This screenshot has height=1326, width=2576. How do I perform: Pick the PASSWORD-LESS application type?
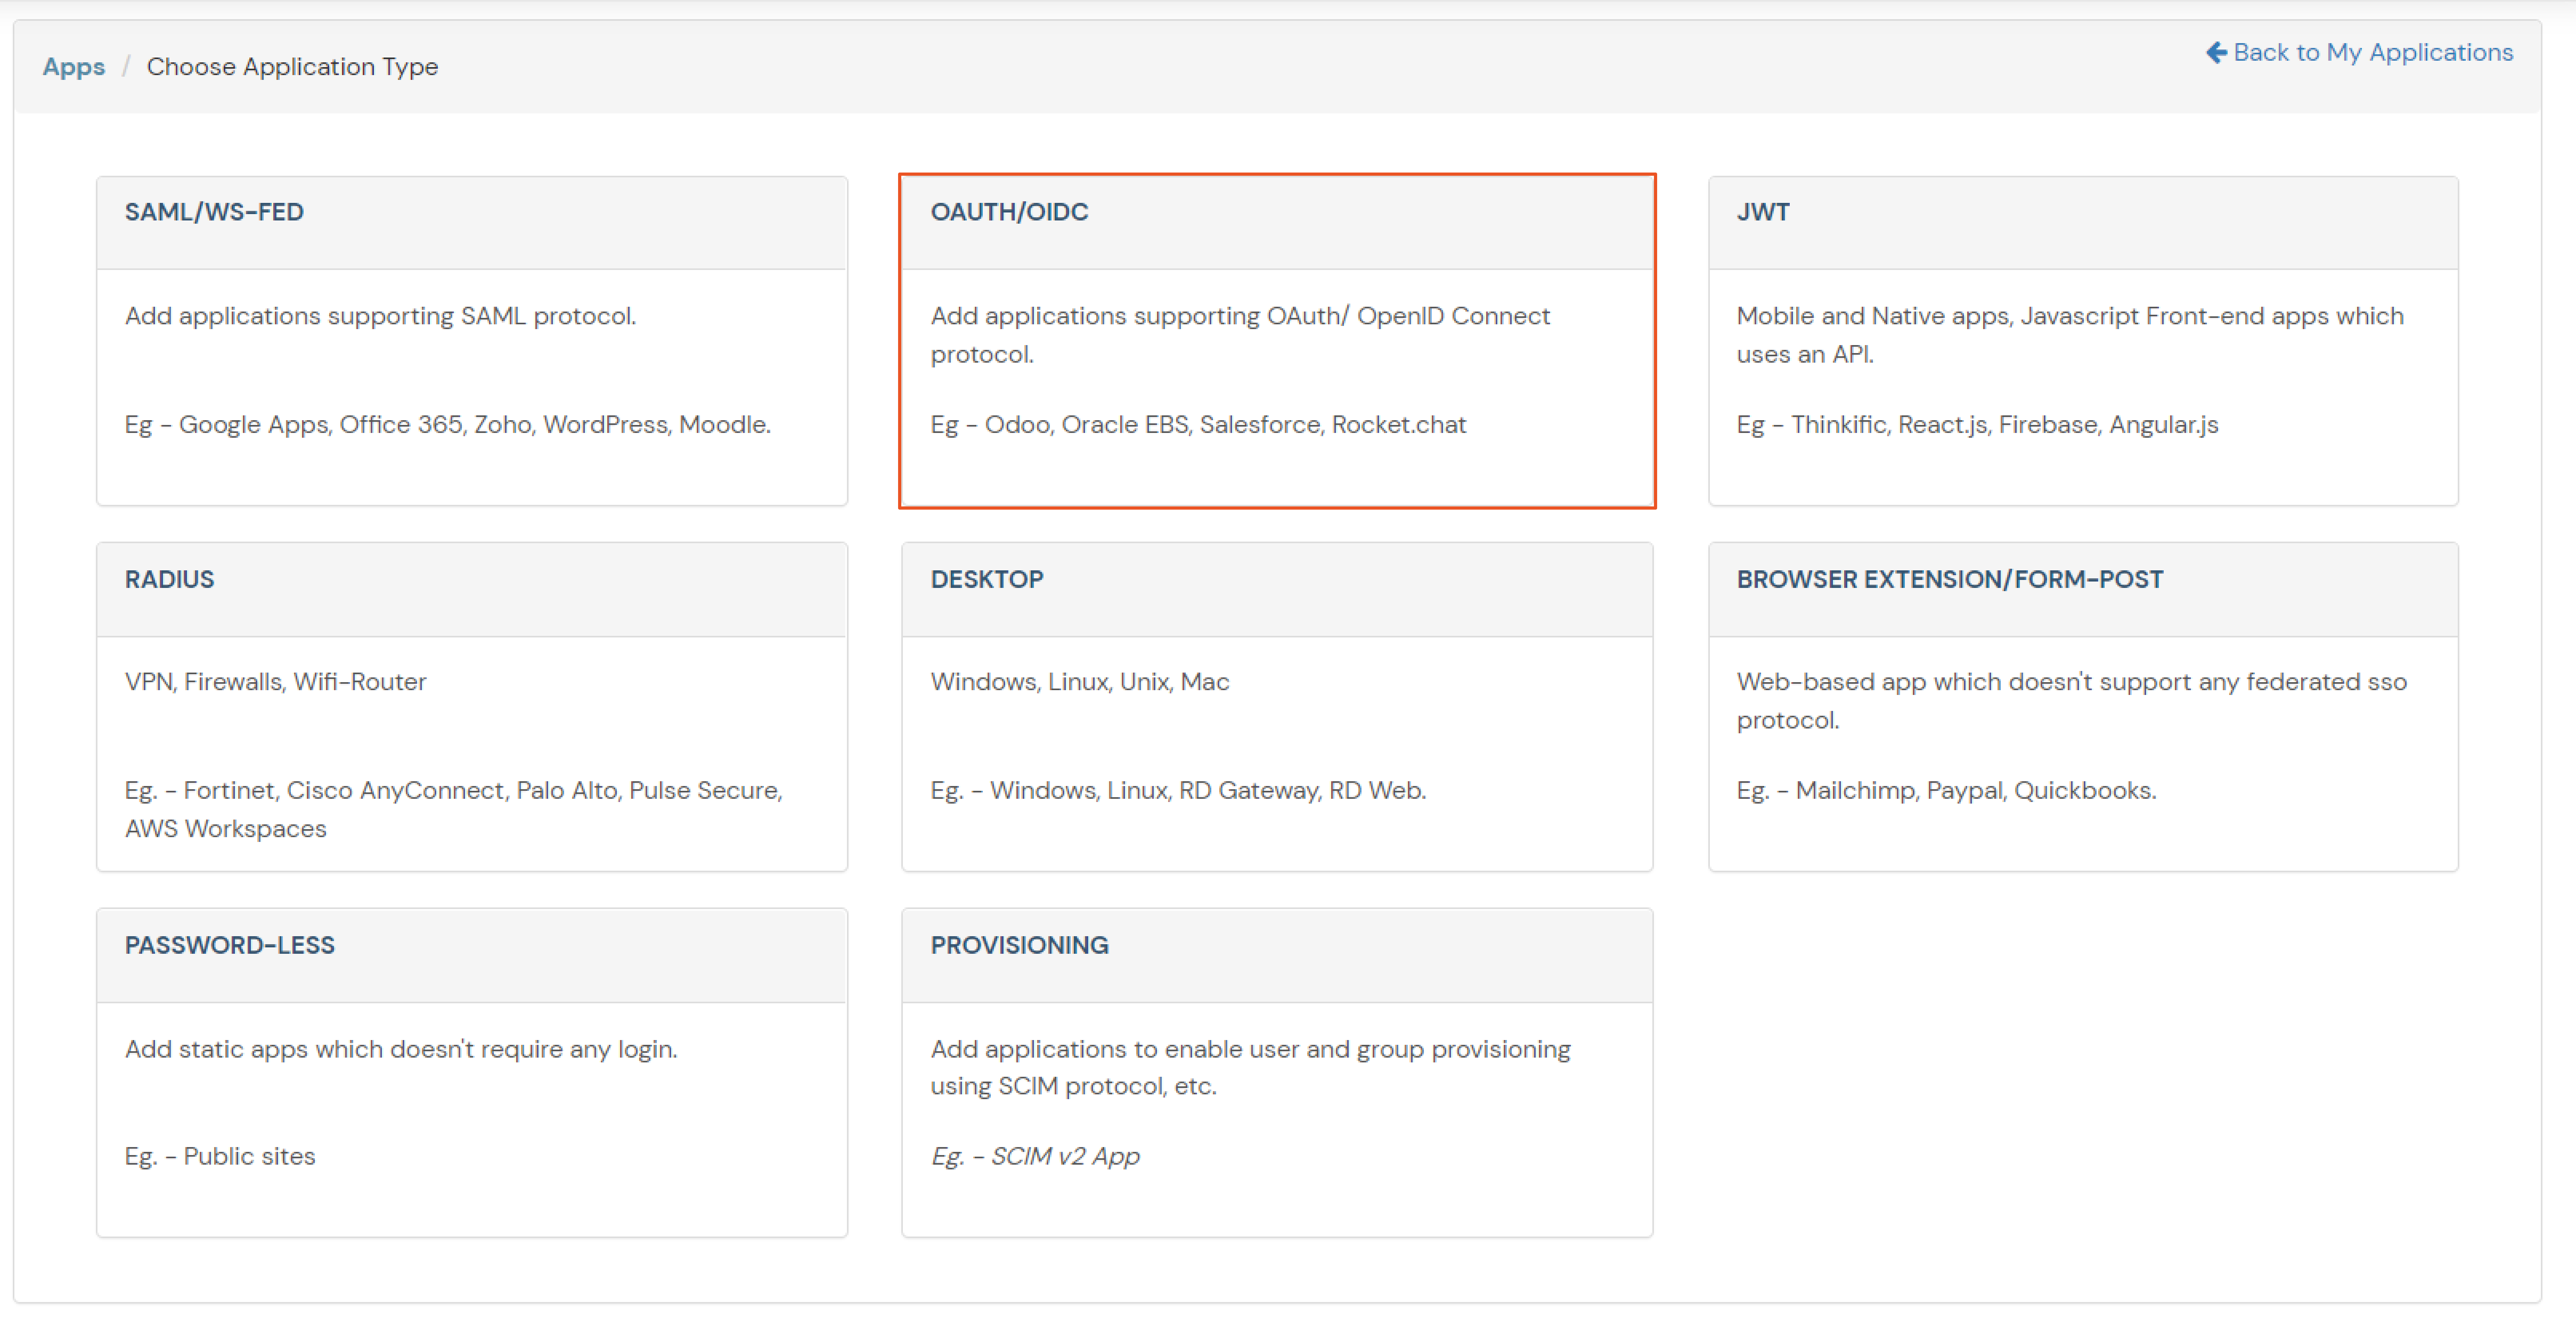pyautogui.click(x=471, y=1073)
